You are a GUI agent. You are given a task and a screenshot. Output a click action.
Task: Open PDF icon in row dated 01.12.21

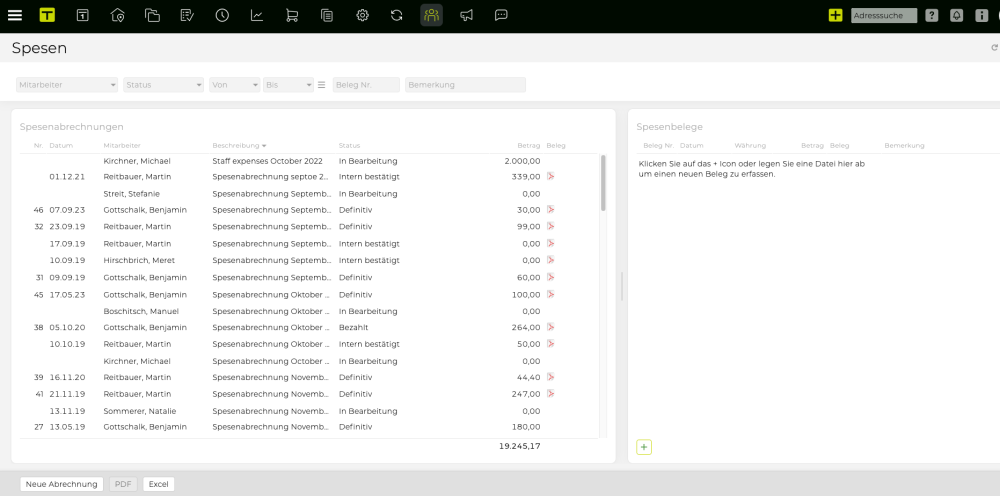550,177
